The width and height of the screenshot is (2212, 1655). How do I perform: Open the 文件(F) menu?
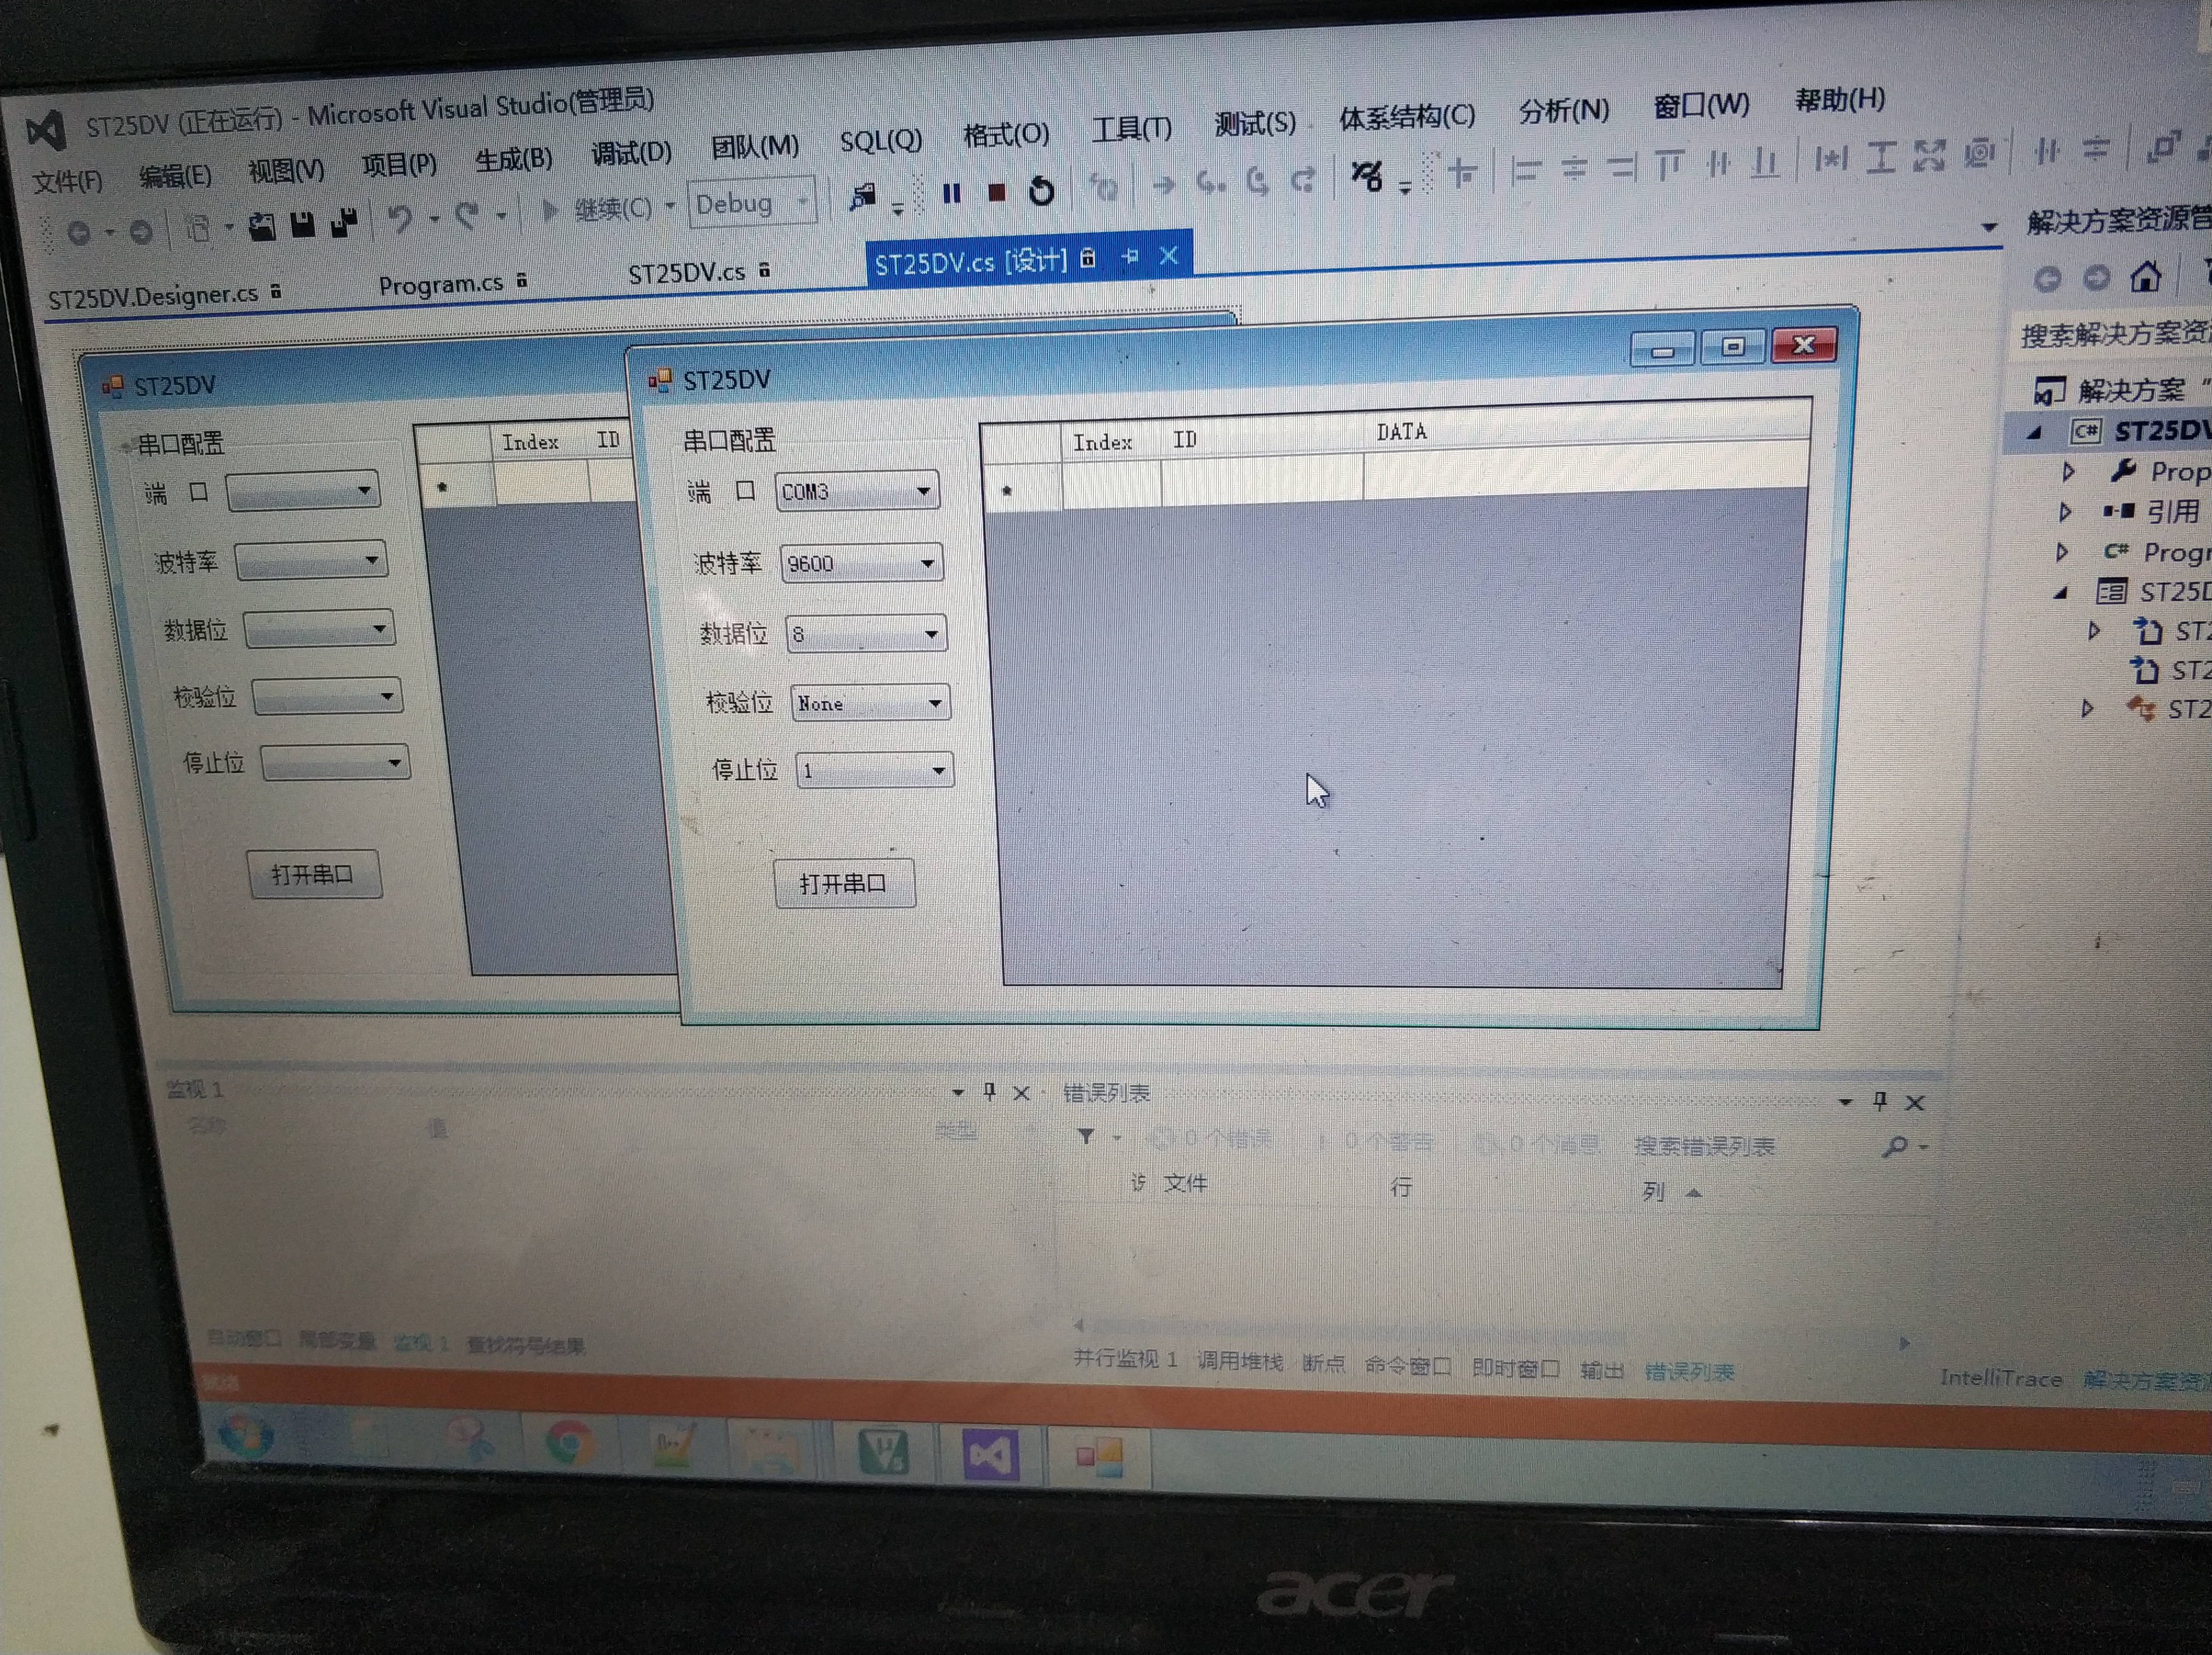click(x=67, y=181)
